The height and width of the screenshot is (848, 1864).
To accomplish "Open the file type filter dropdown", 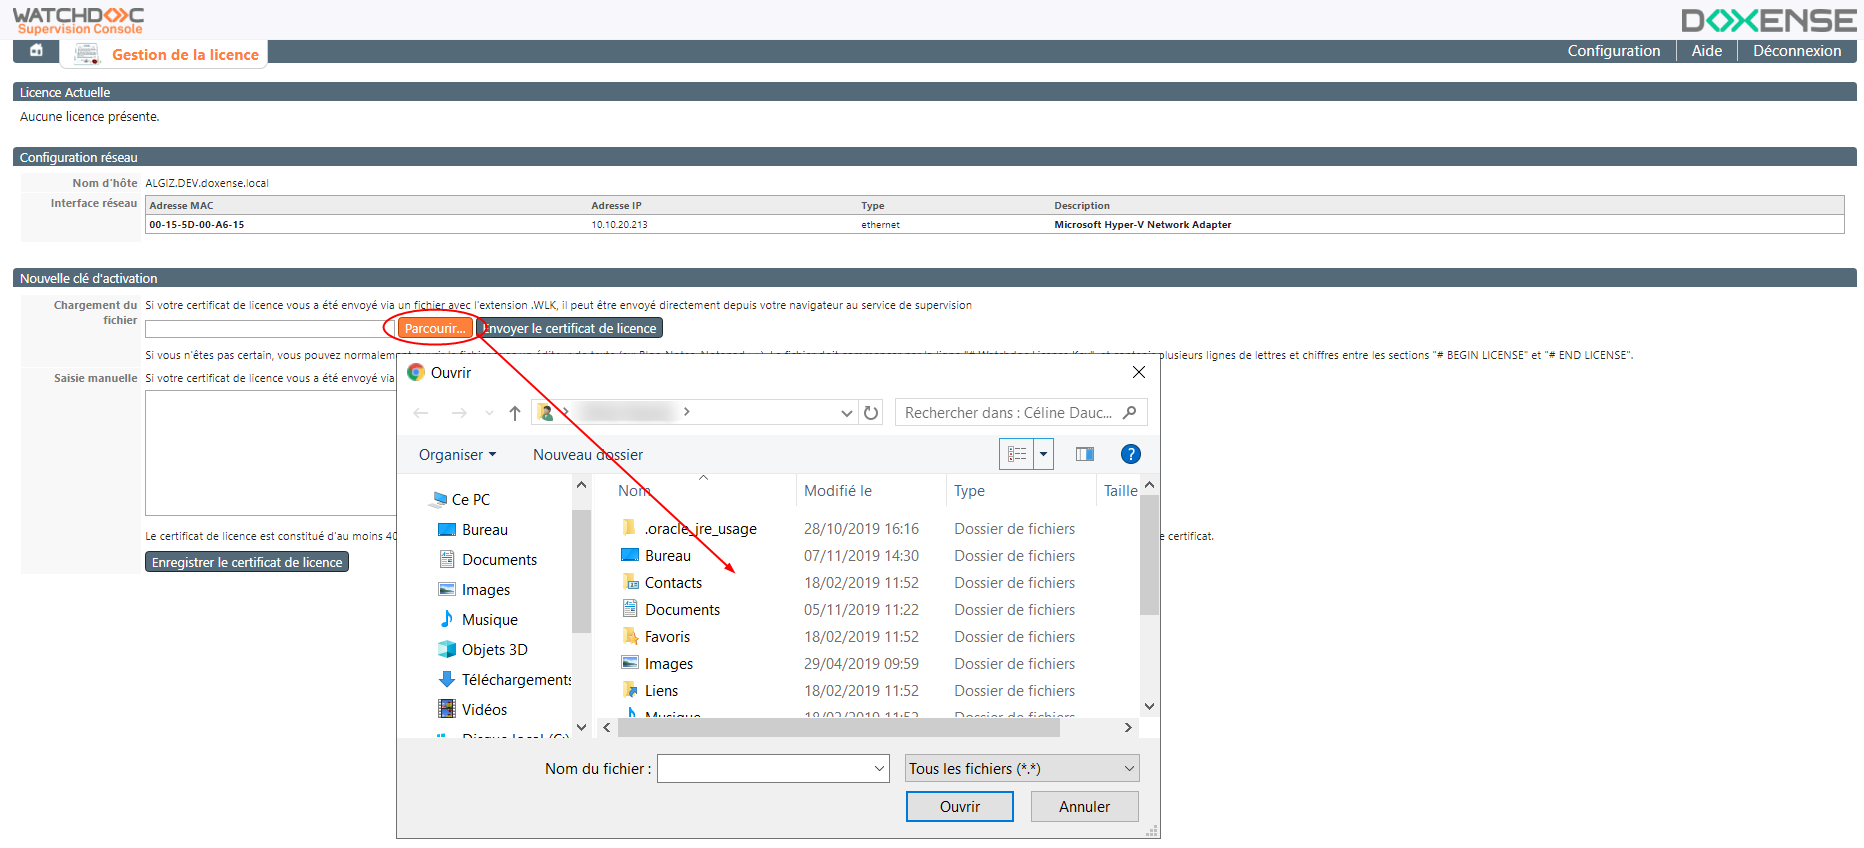I will 1021,769.
